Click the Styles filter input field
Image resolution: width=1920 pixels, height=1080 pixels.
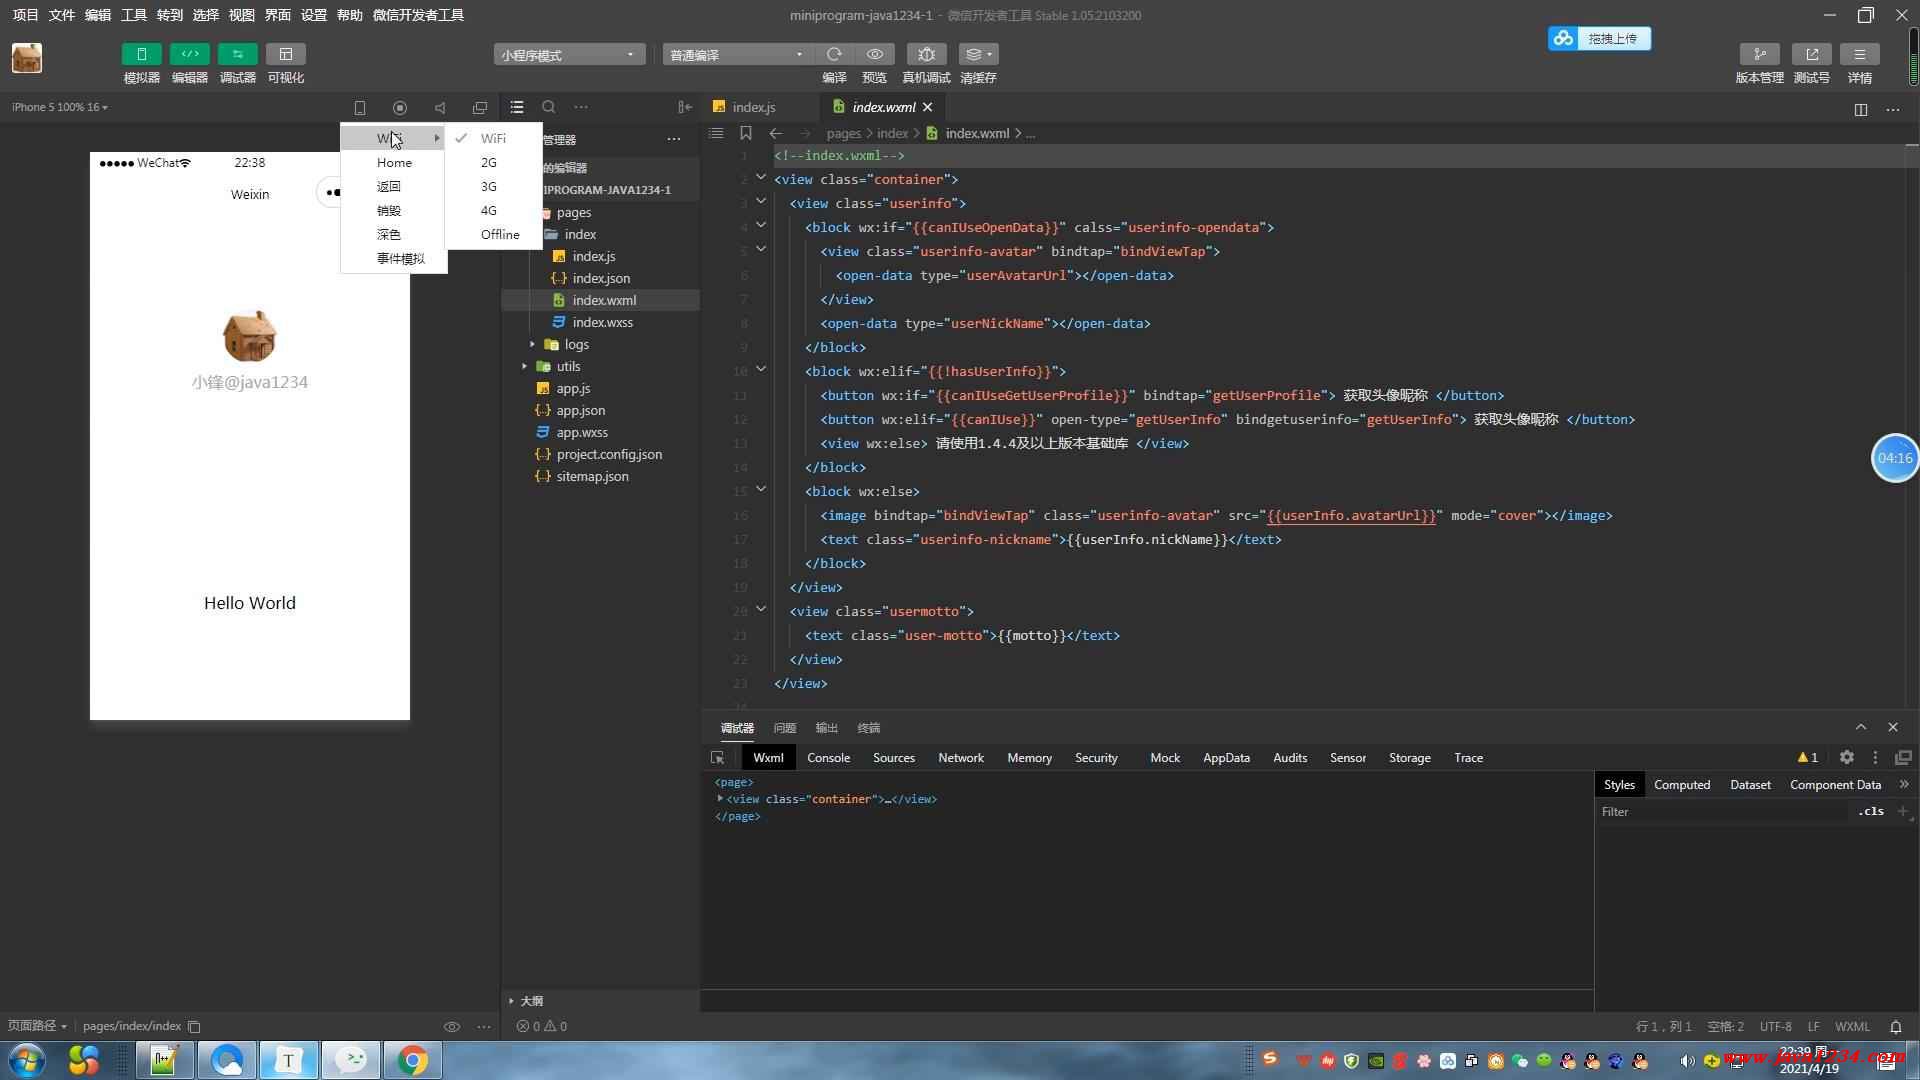click(1720, 812)
